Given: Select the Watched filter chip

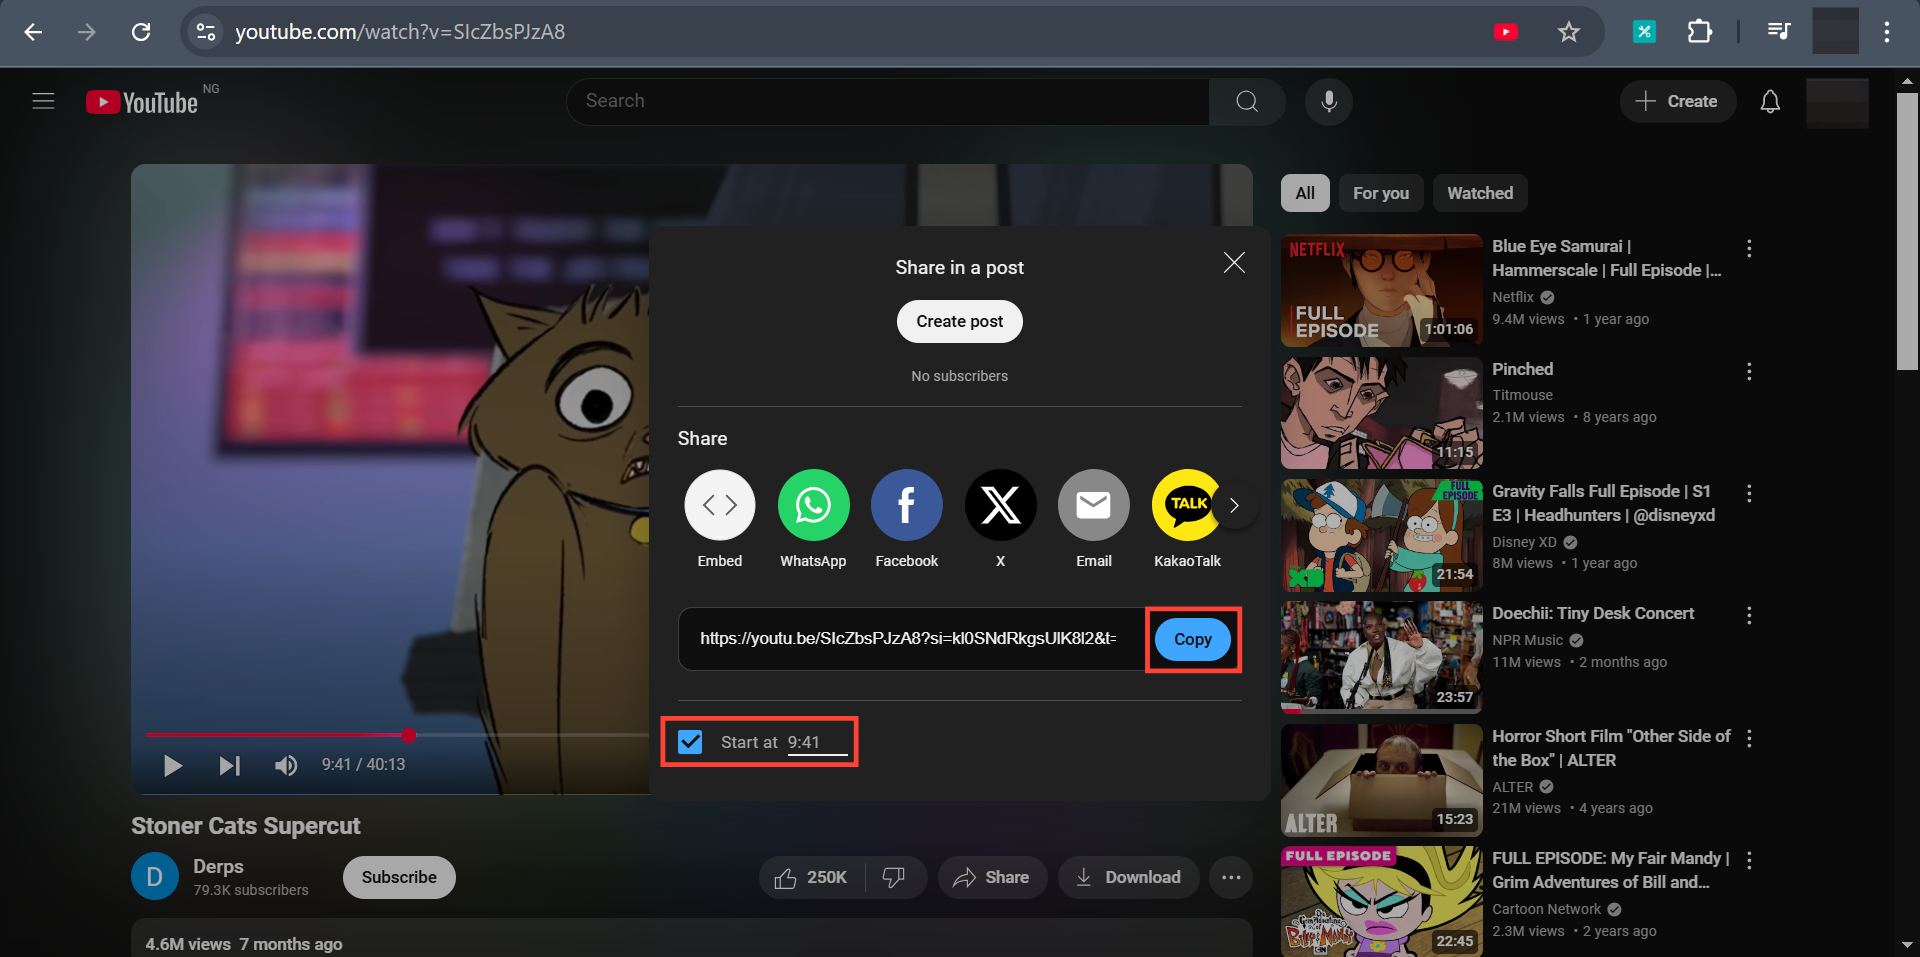Looking at the screenshot, I should pos(1480,193).
